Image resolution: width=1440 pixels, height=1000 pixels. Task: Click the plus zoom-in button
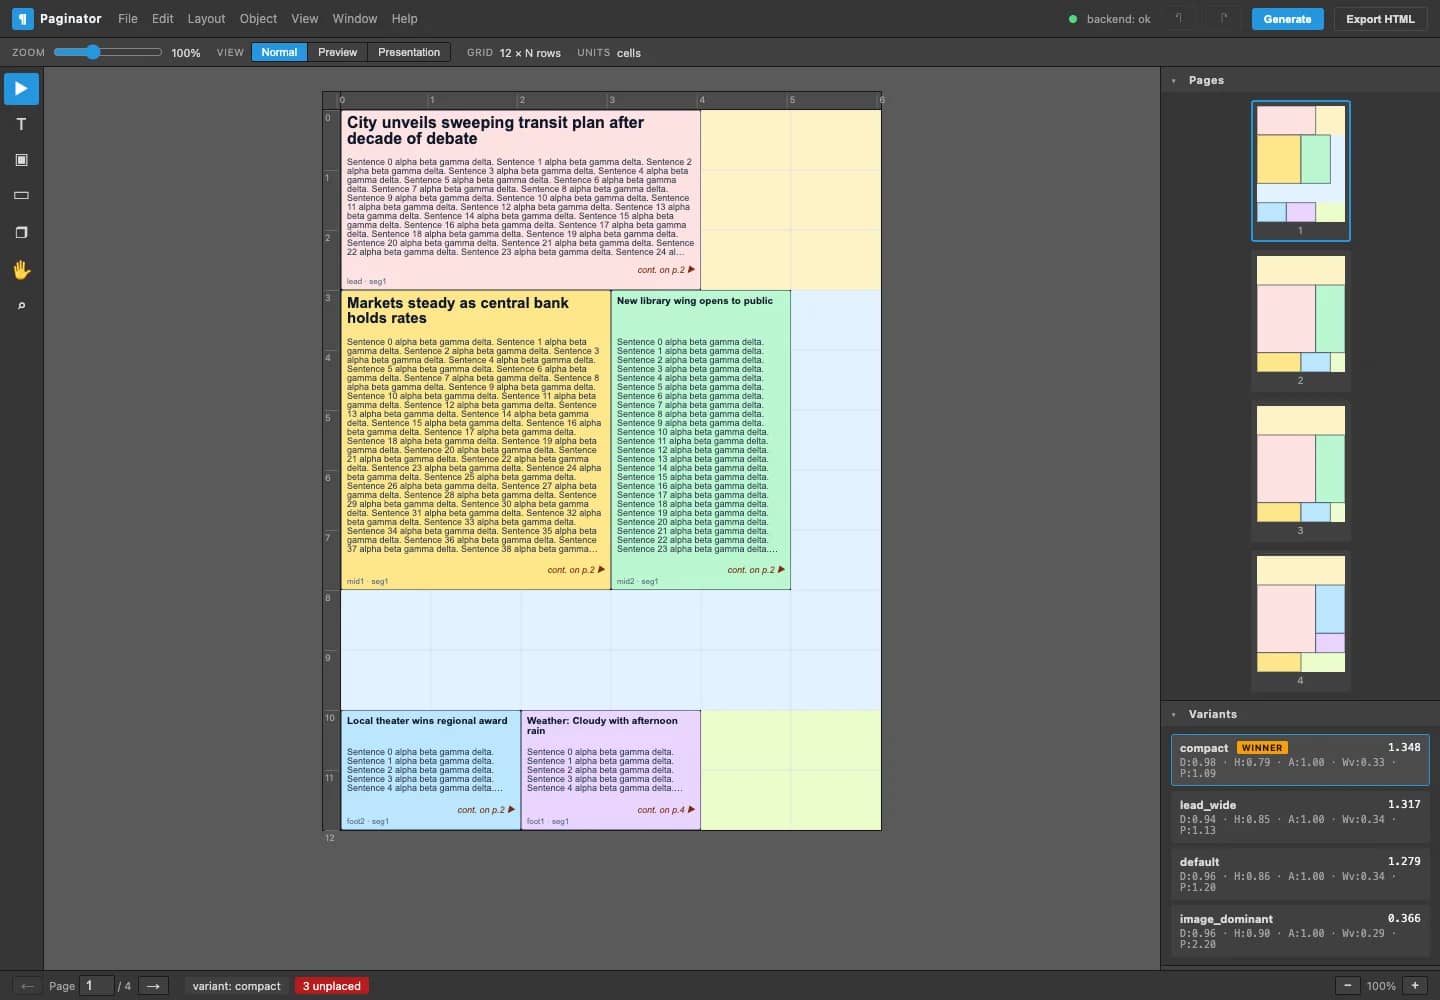pos(1415,986)
